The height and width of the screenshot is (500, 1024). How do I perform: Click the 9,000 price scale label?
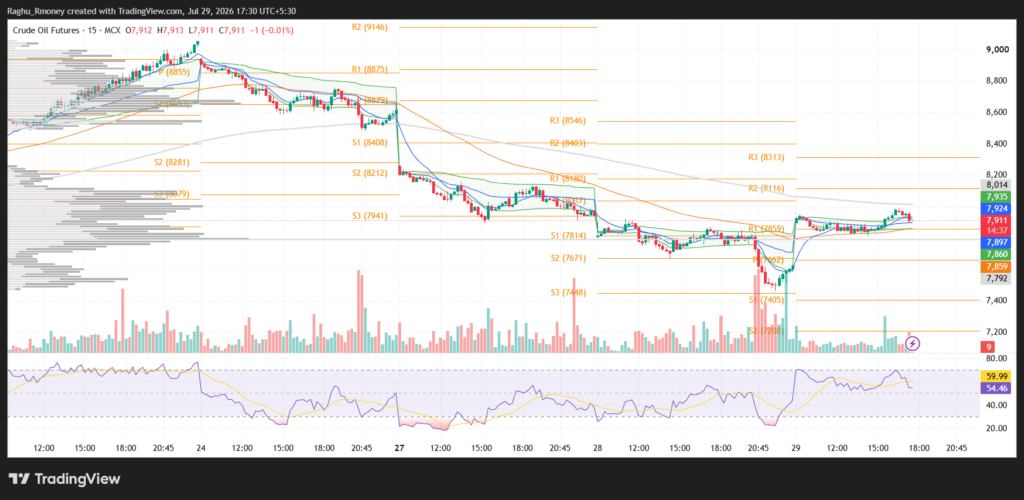[x=997, y=50]
